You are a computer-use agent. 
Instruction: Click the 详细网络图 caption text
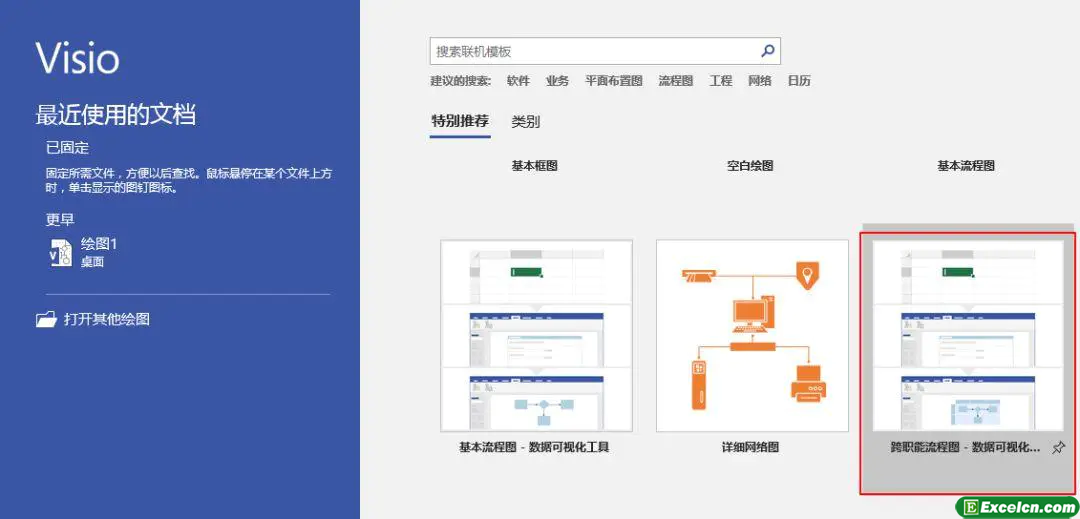coord(750,447)
